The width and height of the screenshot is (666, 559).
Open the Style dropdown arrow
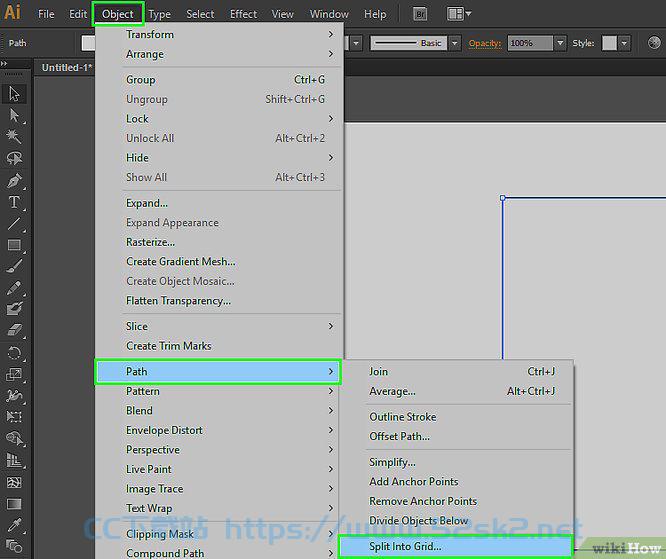coord(624,43)
